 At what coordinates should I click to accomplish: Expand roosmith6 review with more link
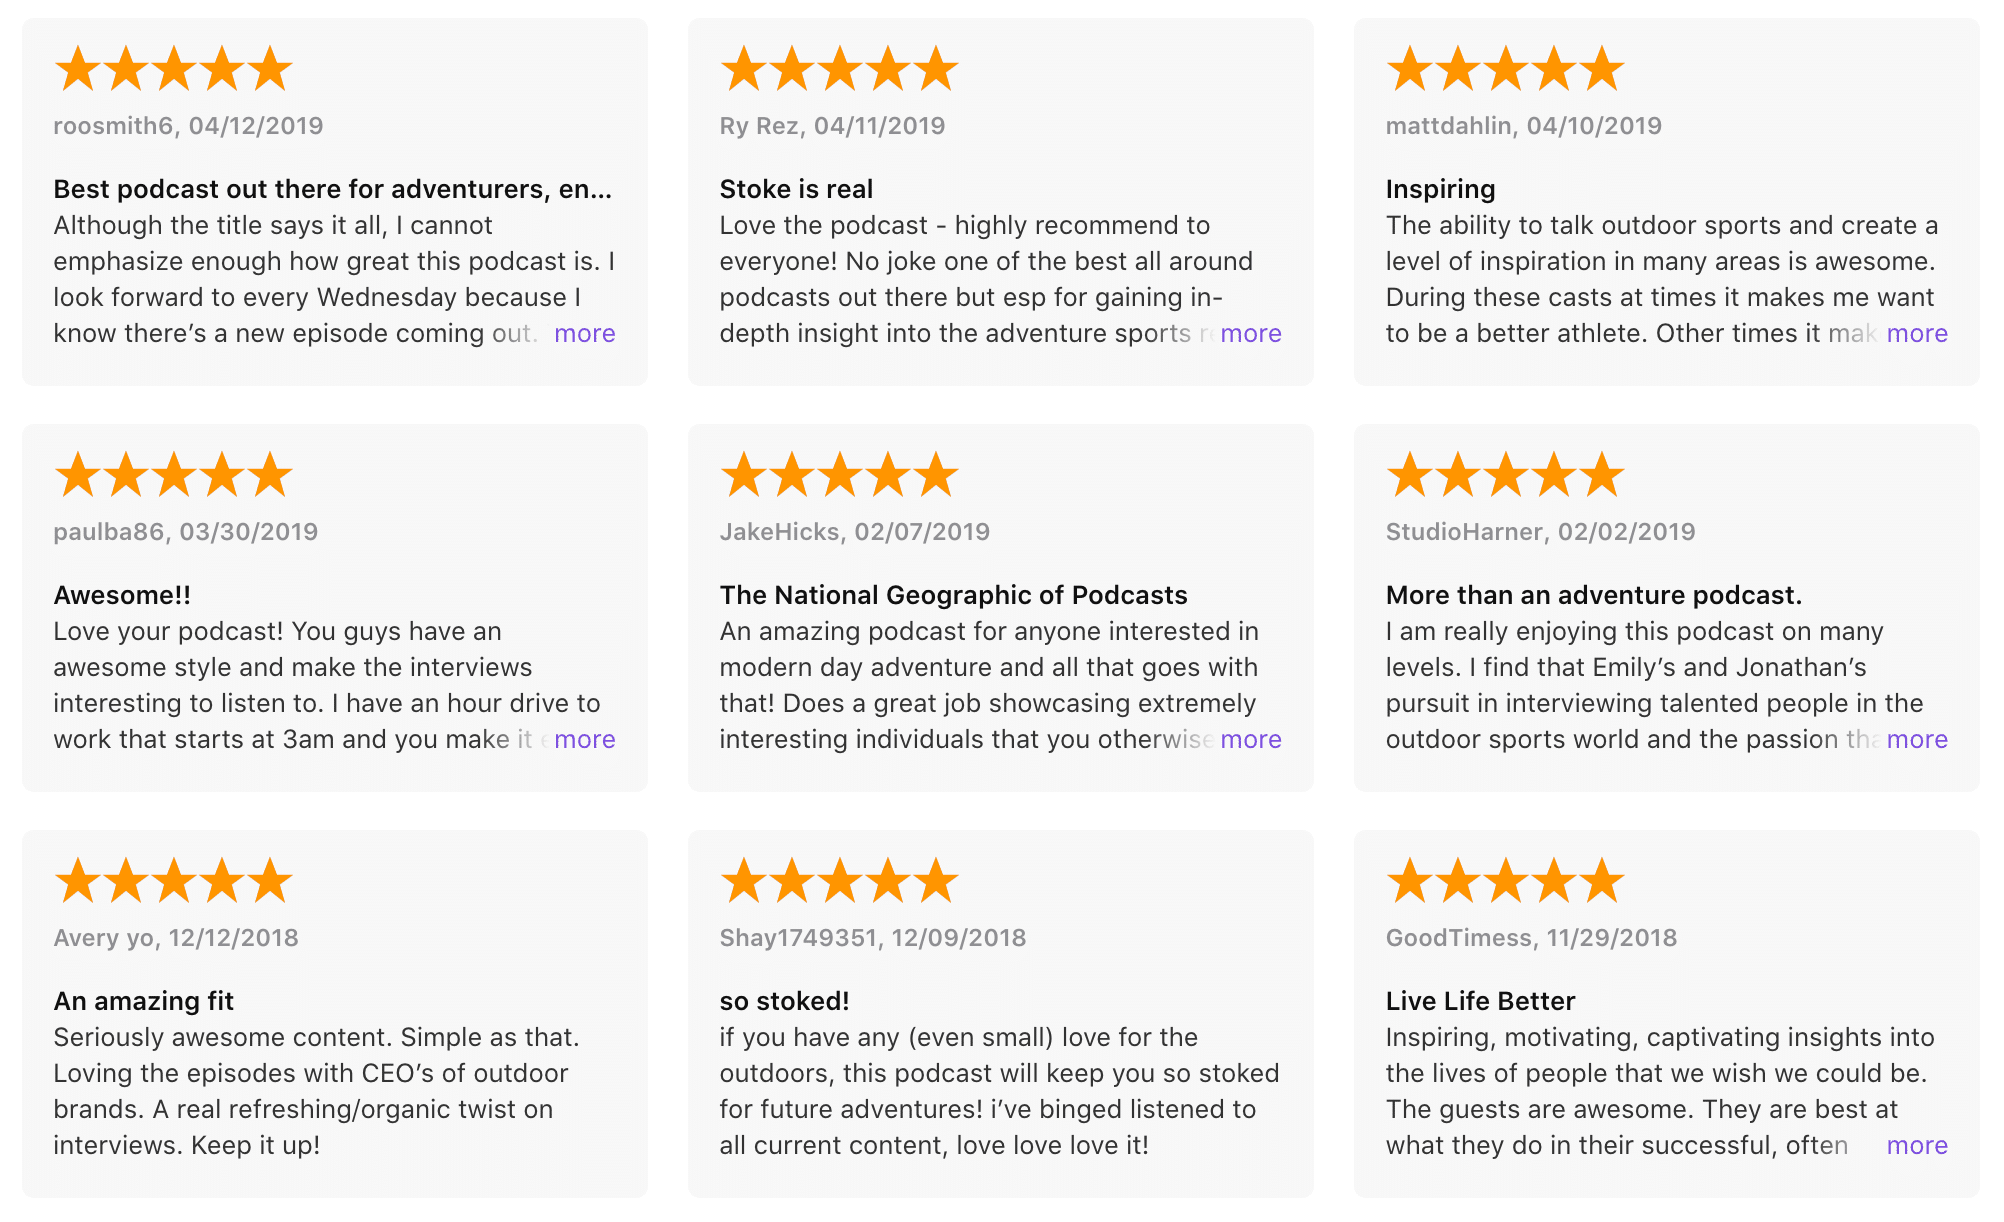point(584,334)
